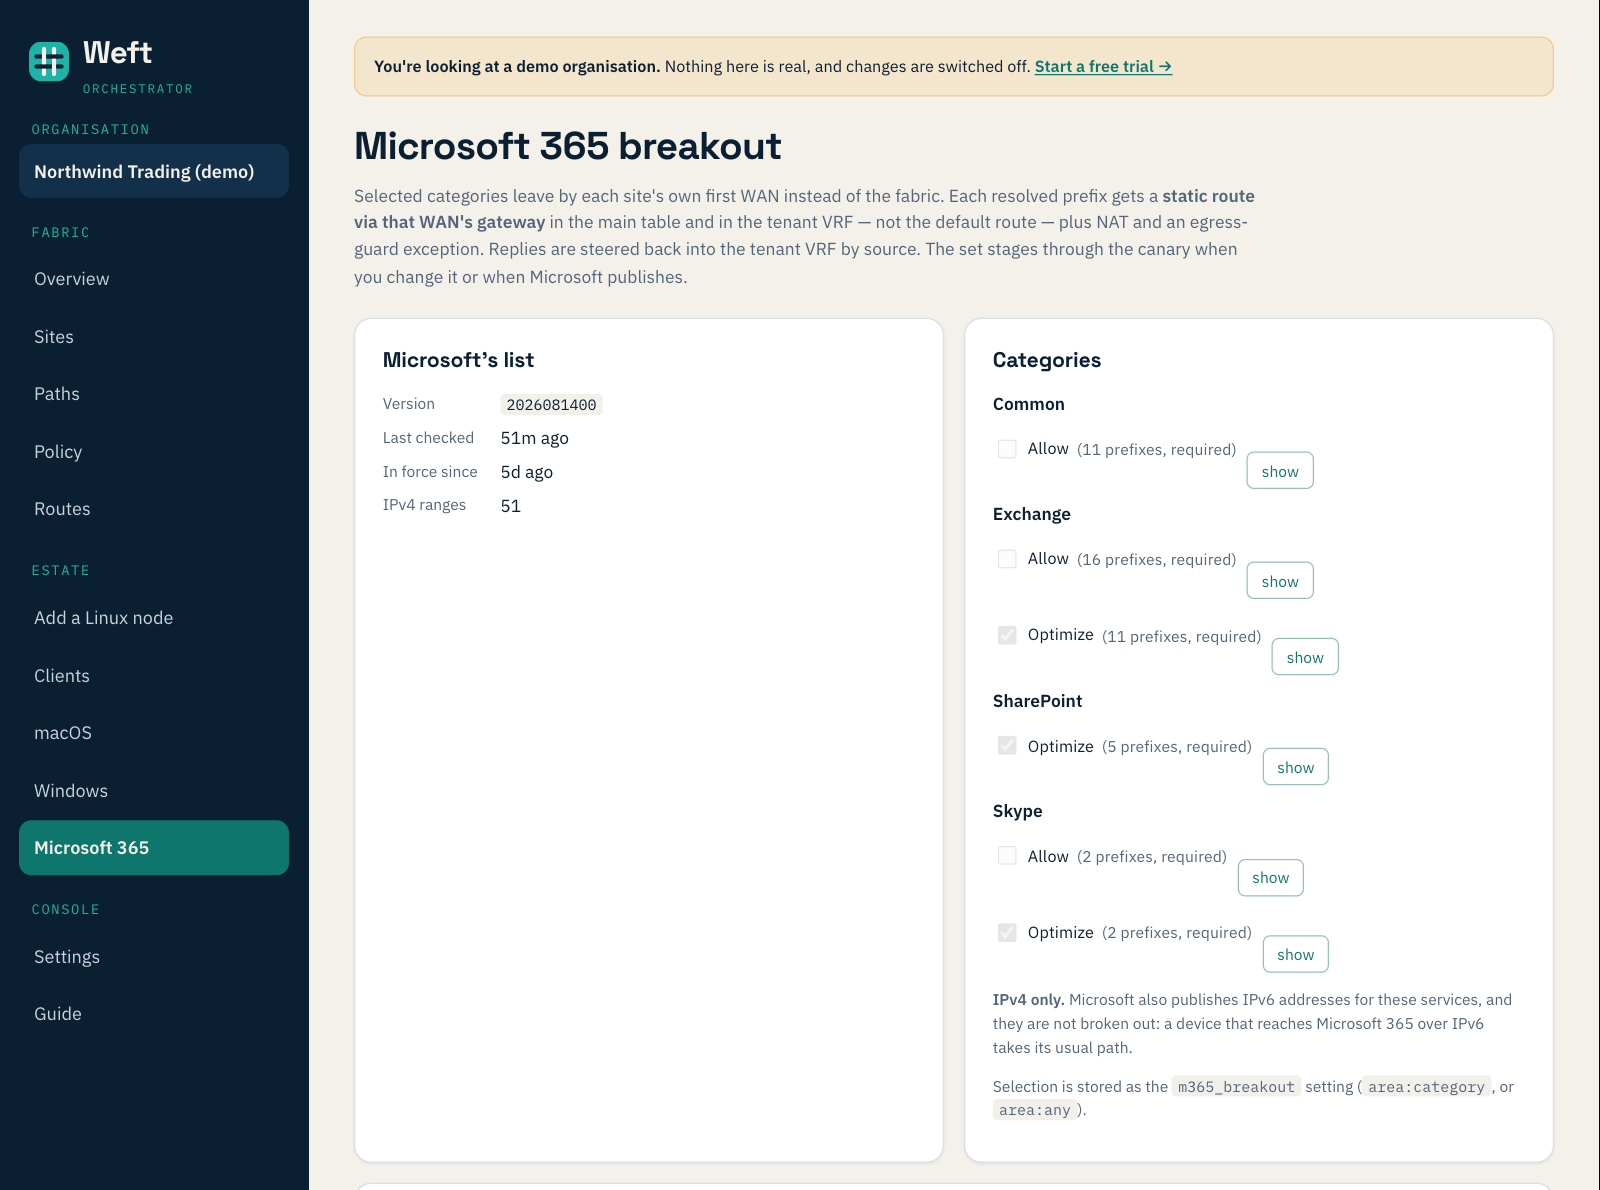Click the Weft wordmark
This screenshot has height=1190, width=1600.
pos(117,52)
